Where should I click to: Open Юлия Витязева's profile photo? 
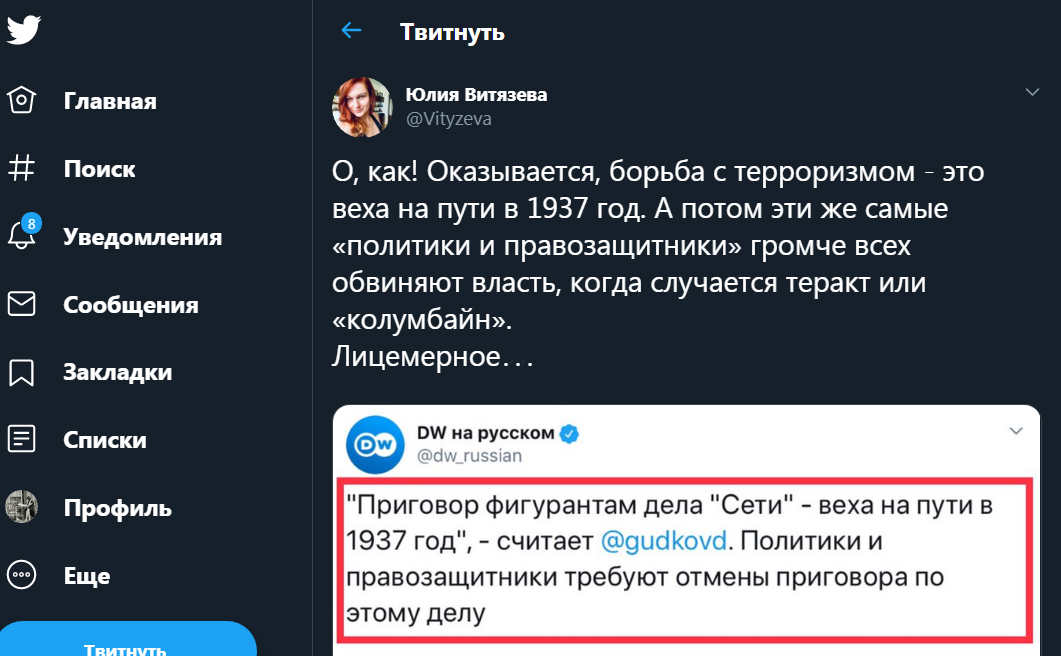[362, 106]
